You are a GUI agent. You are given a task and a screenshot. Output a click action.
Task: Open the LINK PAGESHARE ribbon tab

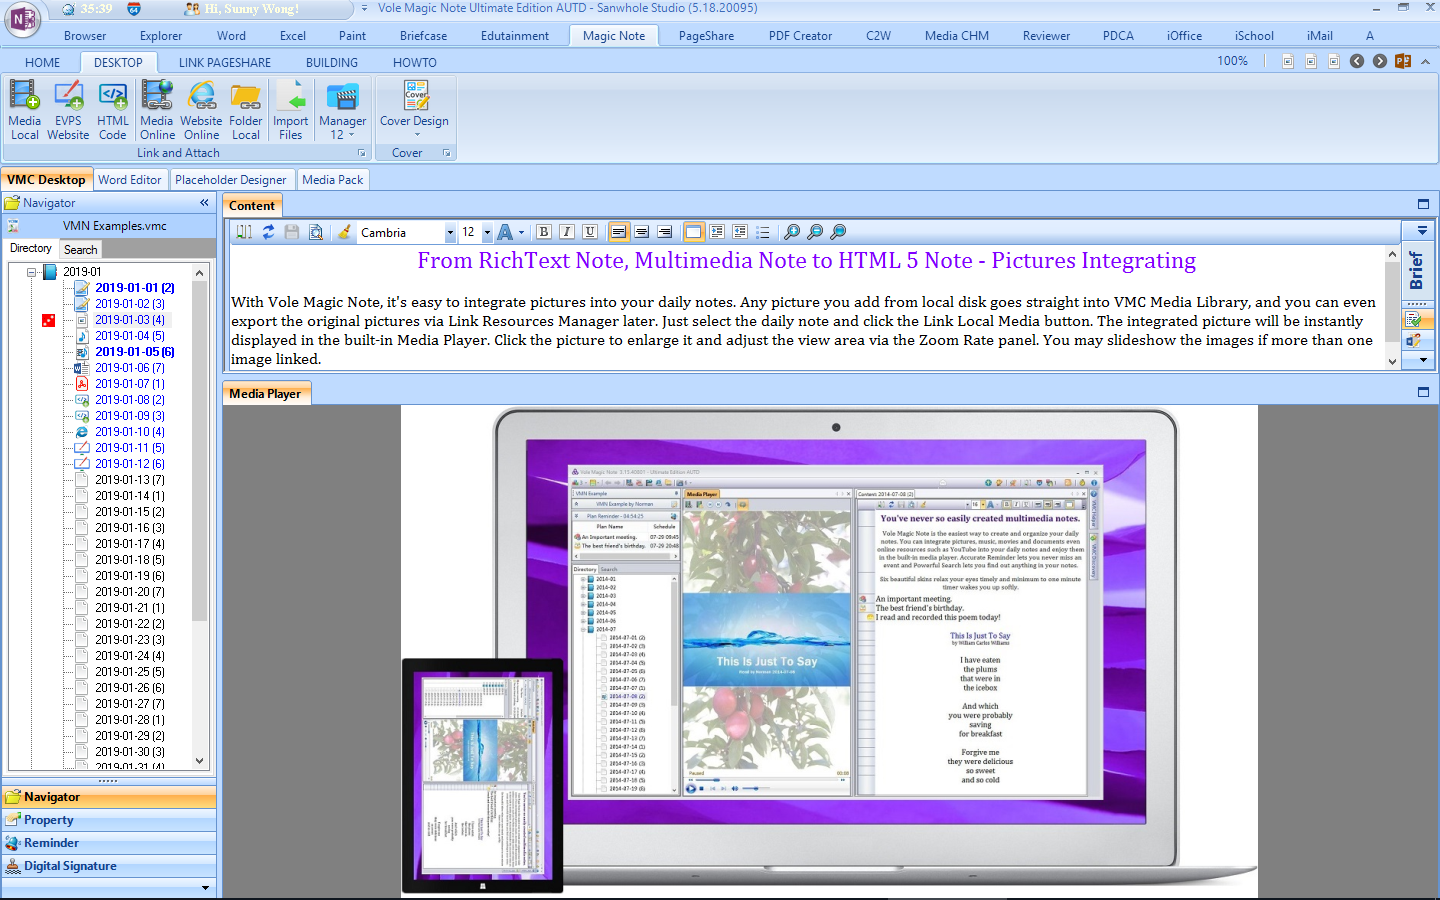[x=225, y=62]
